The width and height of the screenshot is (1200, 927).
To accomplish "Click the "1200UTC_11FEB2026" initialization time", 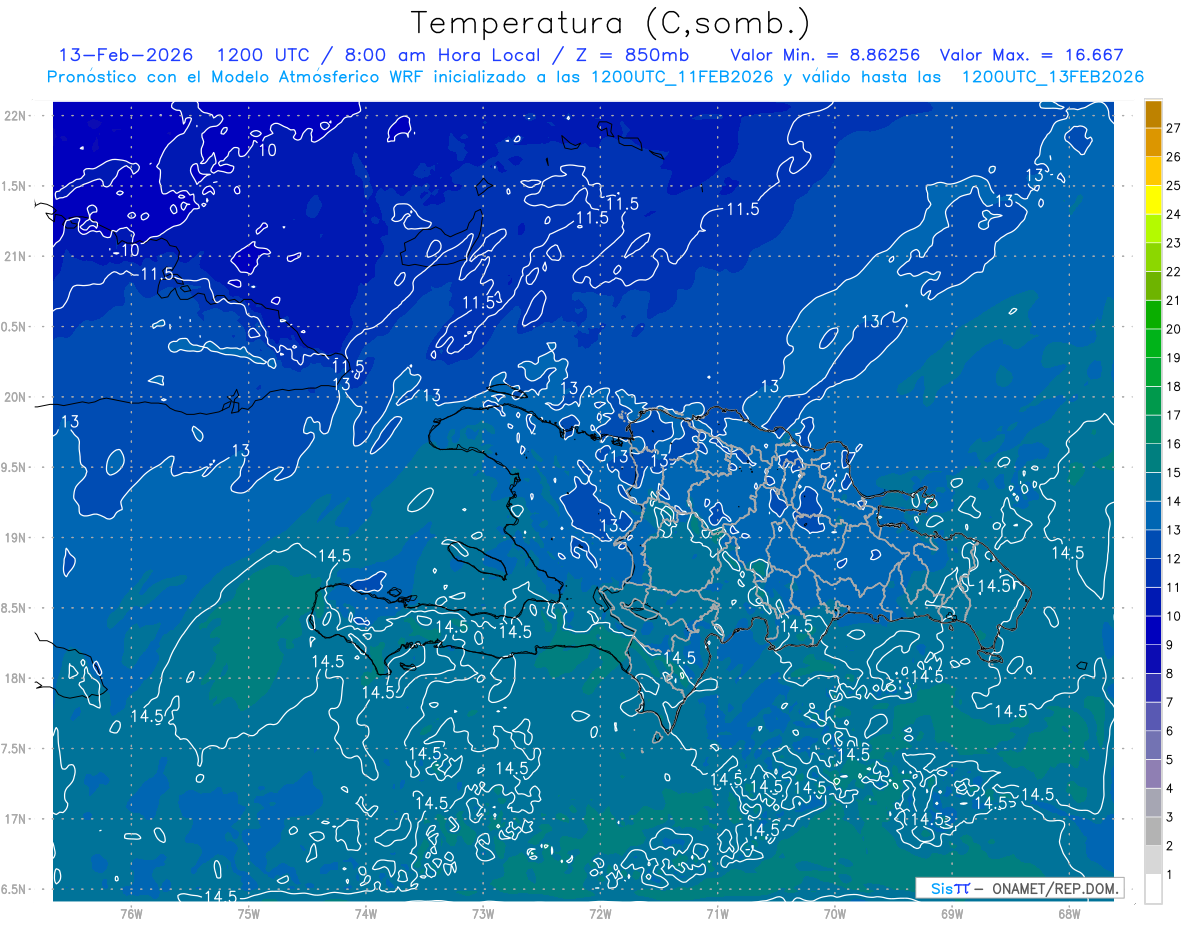I will 682,77.
